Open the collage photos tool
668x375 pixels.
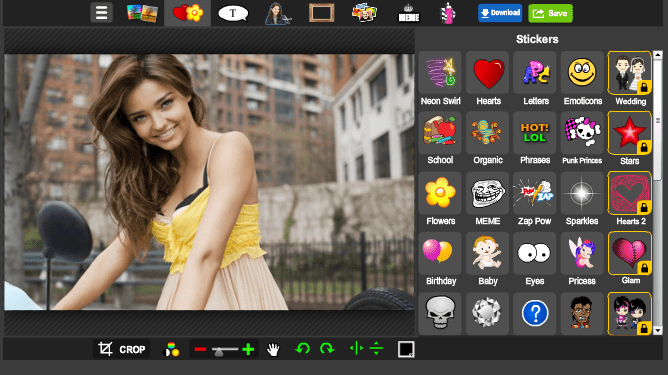[x=364, y=13]
